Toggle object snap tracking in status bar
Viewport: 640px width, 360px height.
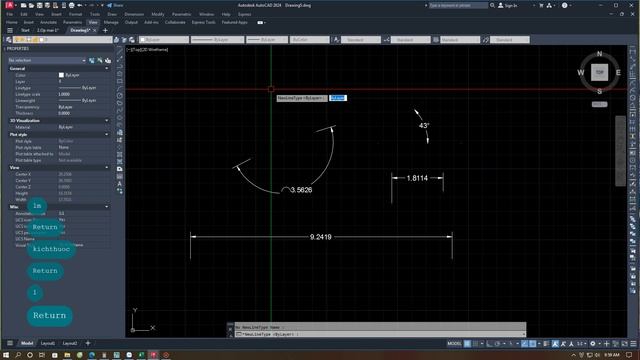point(524,344)
